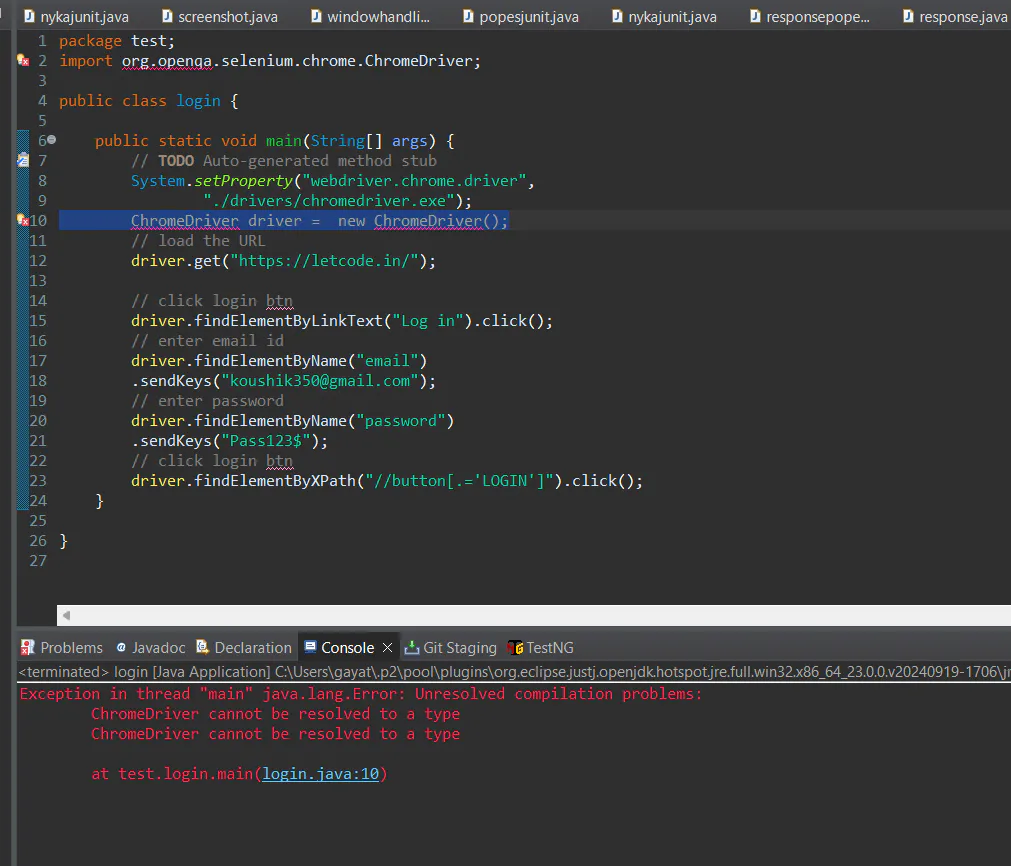This screenshot has height=866, width=1011.
Task: Click the class name "login" declaration
Action: (x=199, y=101)
